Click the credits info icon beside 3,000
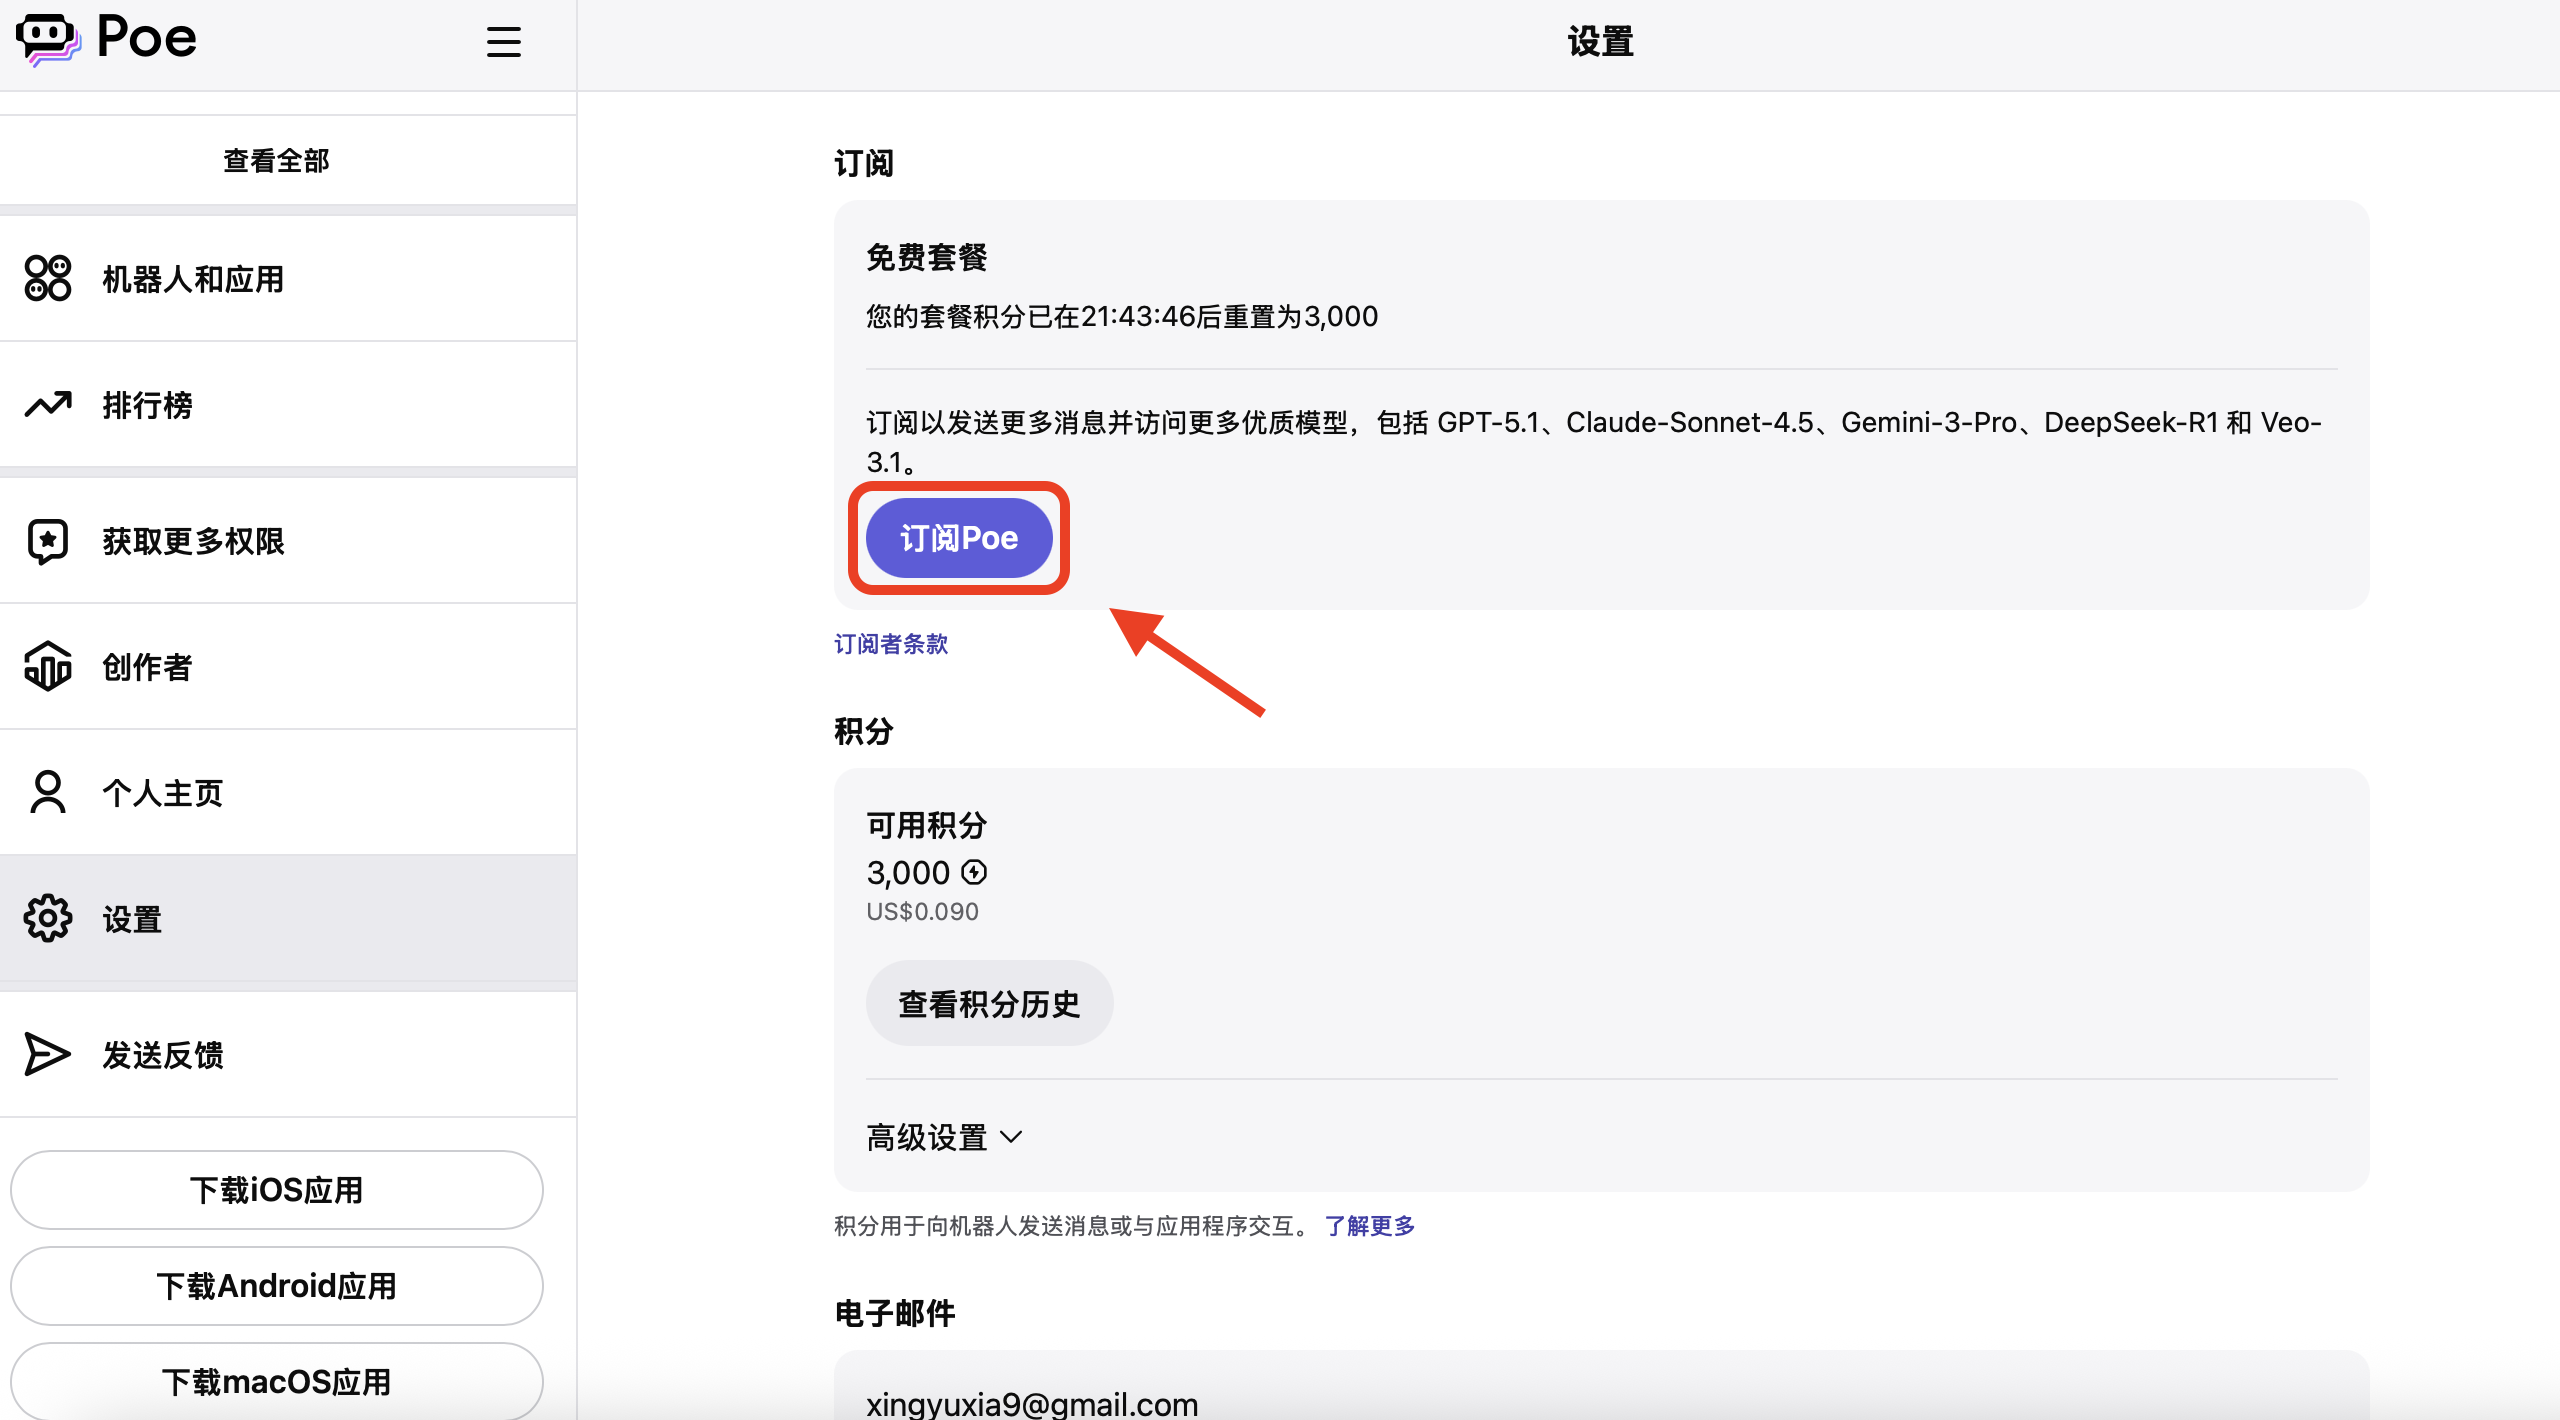 click(974, 872)
